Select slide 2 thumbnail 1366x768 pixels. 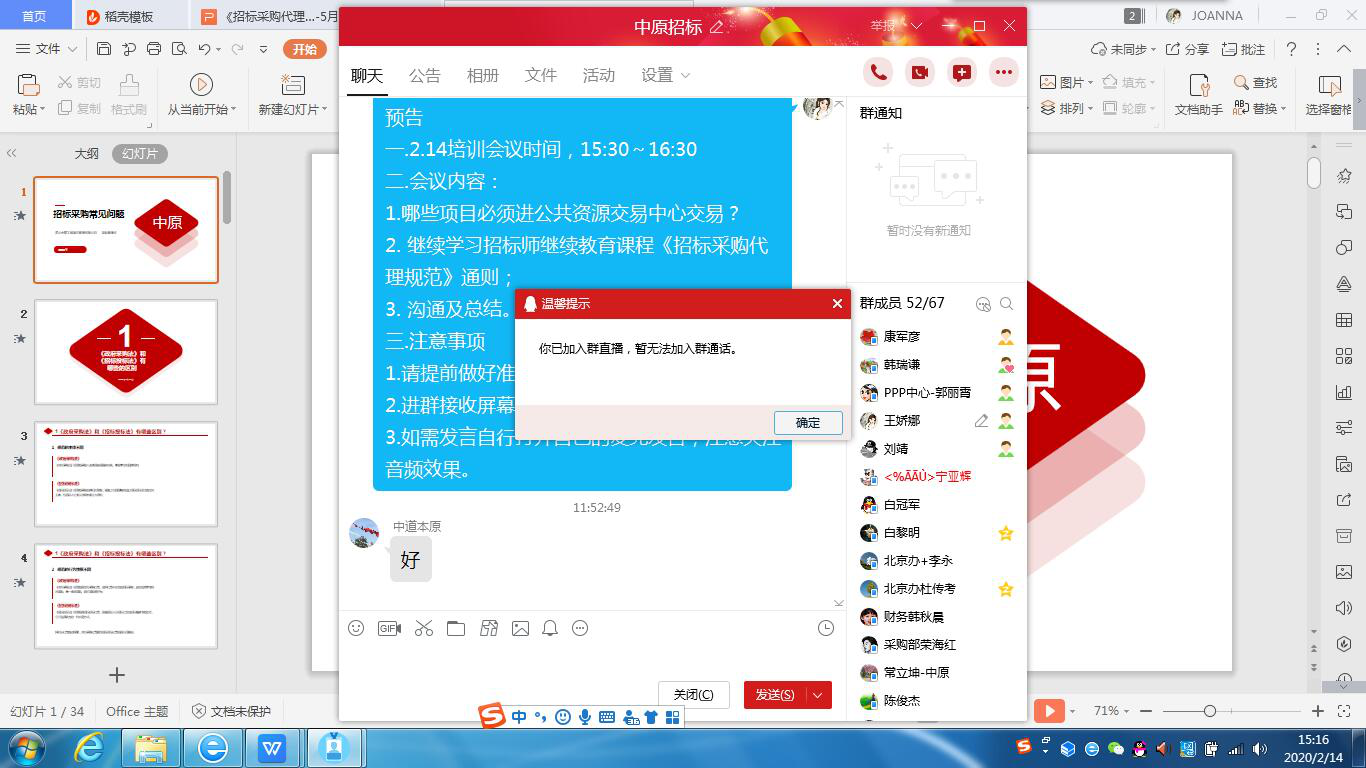126,352
